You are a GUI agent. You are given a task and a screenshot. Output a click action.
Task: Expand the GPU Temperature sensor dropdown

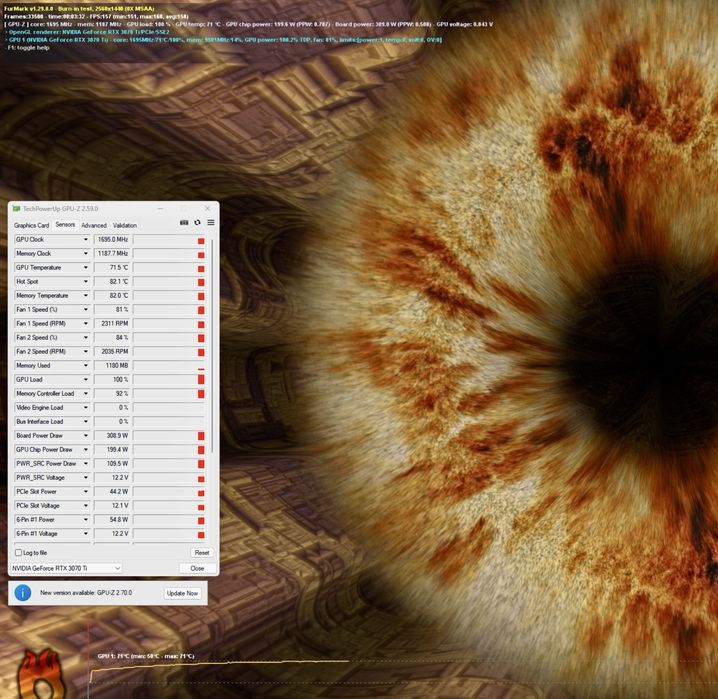point(86,267)
